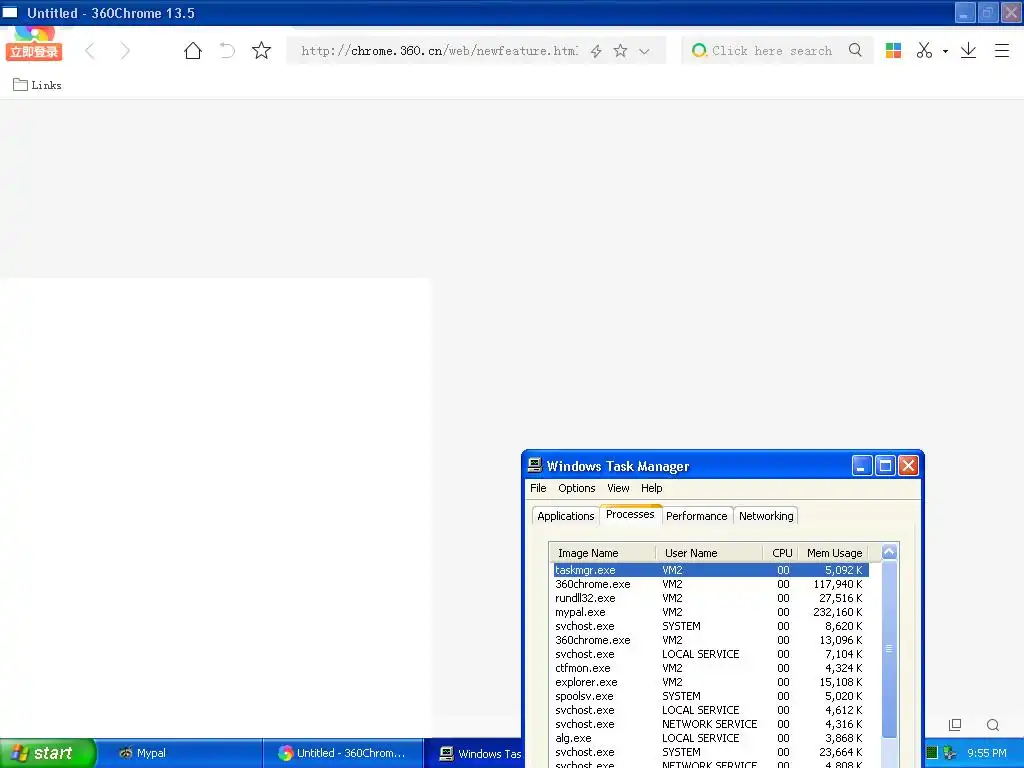Select the taskmgr.exe process row
1024x768 pixels.
711,570
